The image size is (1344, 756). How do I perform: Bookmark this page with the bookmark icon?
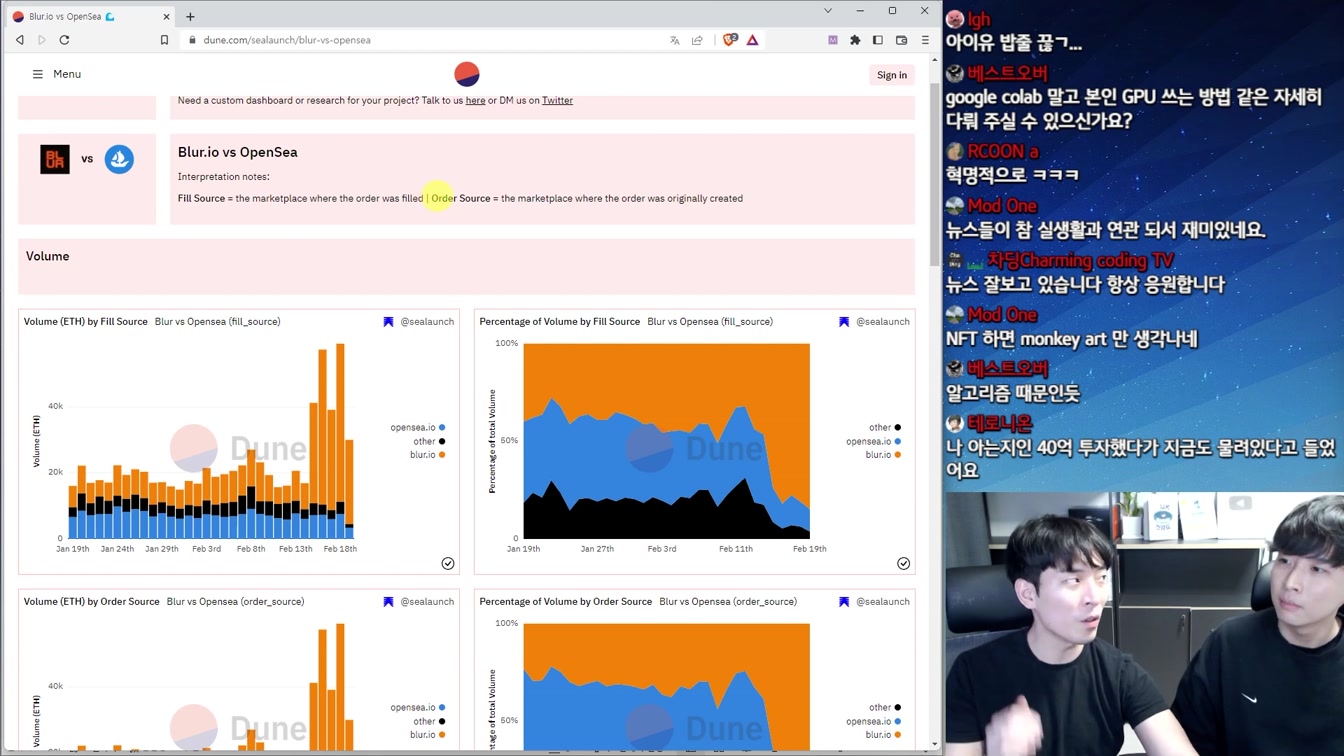click(164, 40)
